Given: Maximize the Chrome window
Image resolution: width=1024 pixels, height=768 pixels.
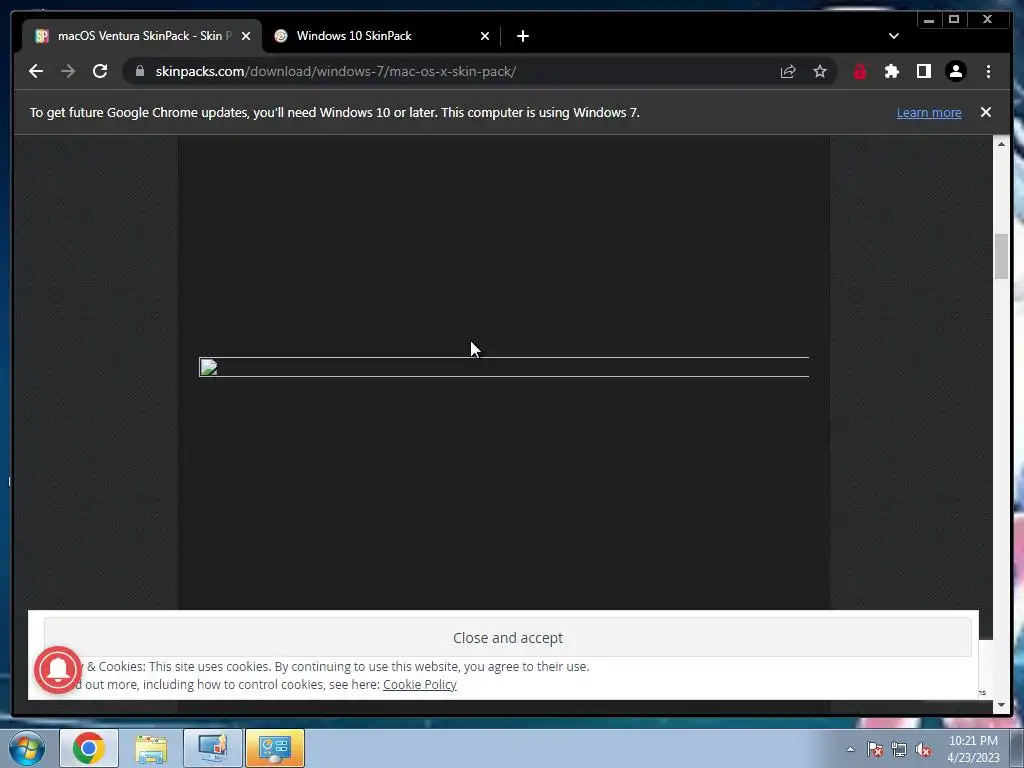Looking at the screenshot, I should click(x=954, y=20).
